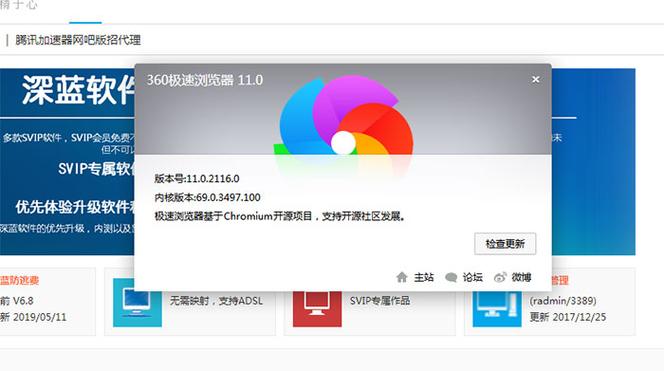Click the (radmin/3389) text
Image resolution: width=664 pixels, height=371 pixels.
(563, 301)
